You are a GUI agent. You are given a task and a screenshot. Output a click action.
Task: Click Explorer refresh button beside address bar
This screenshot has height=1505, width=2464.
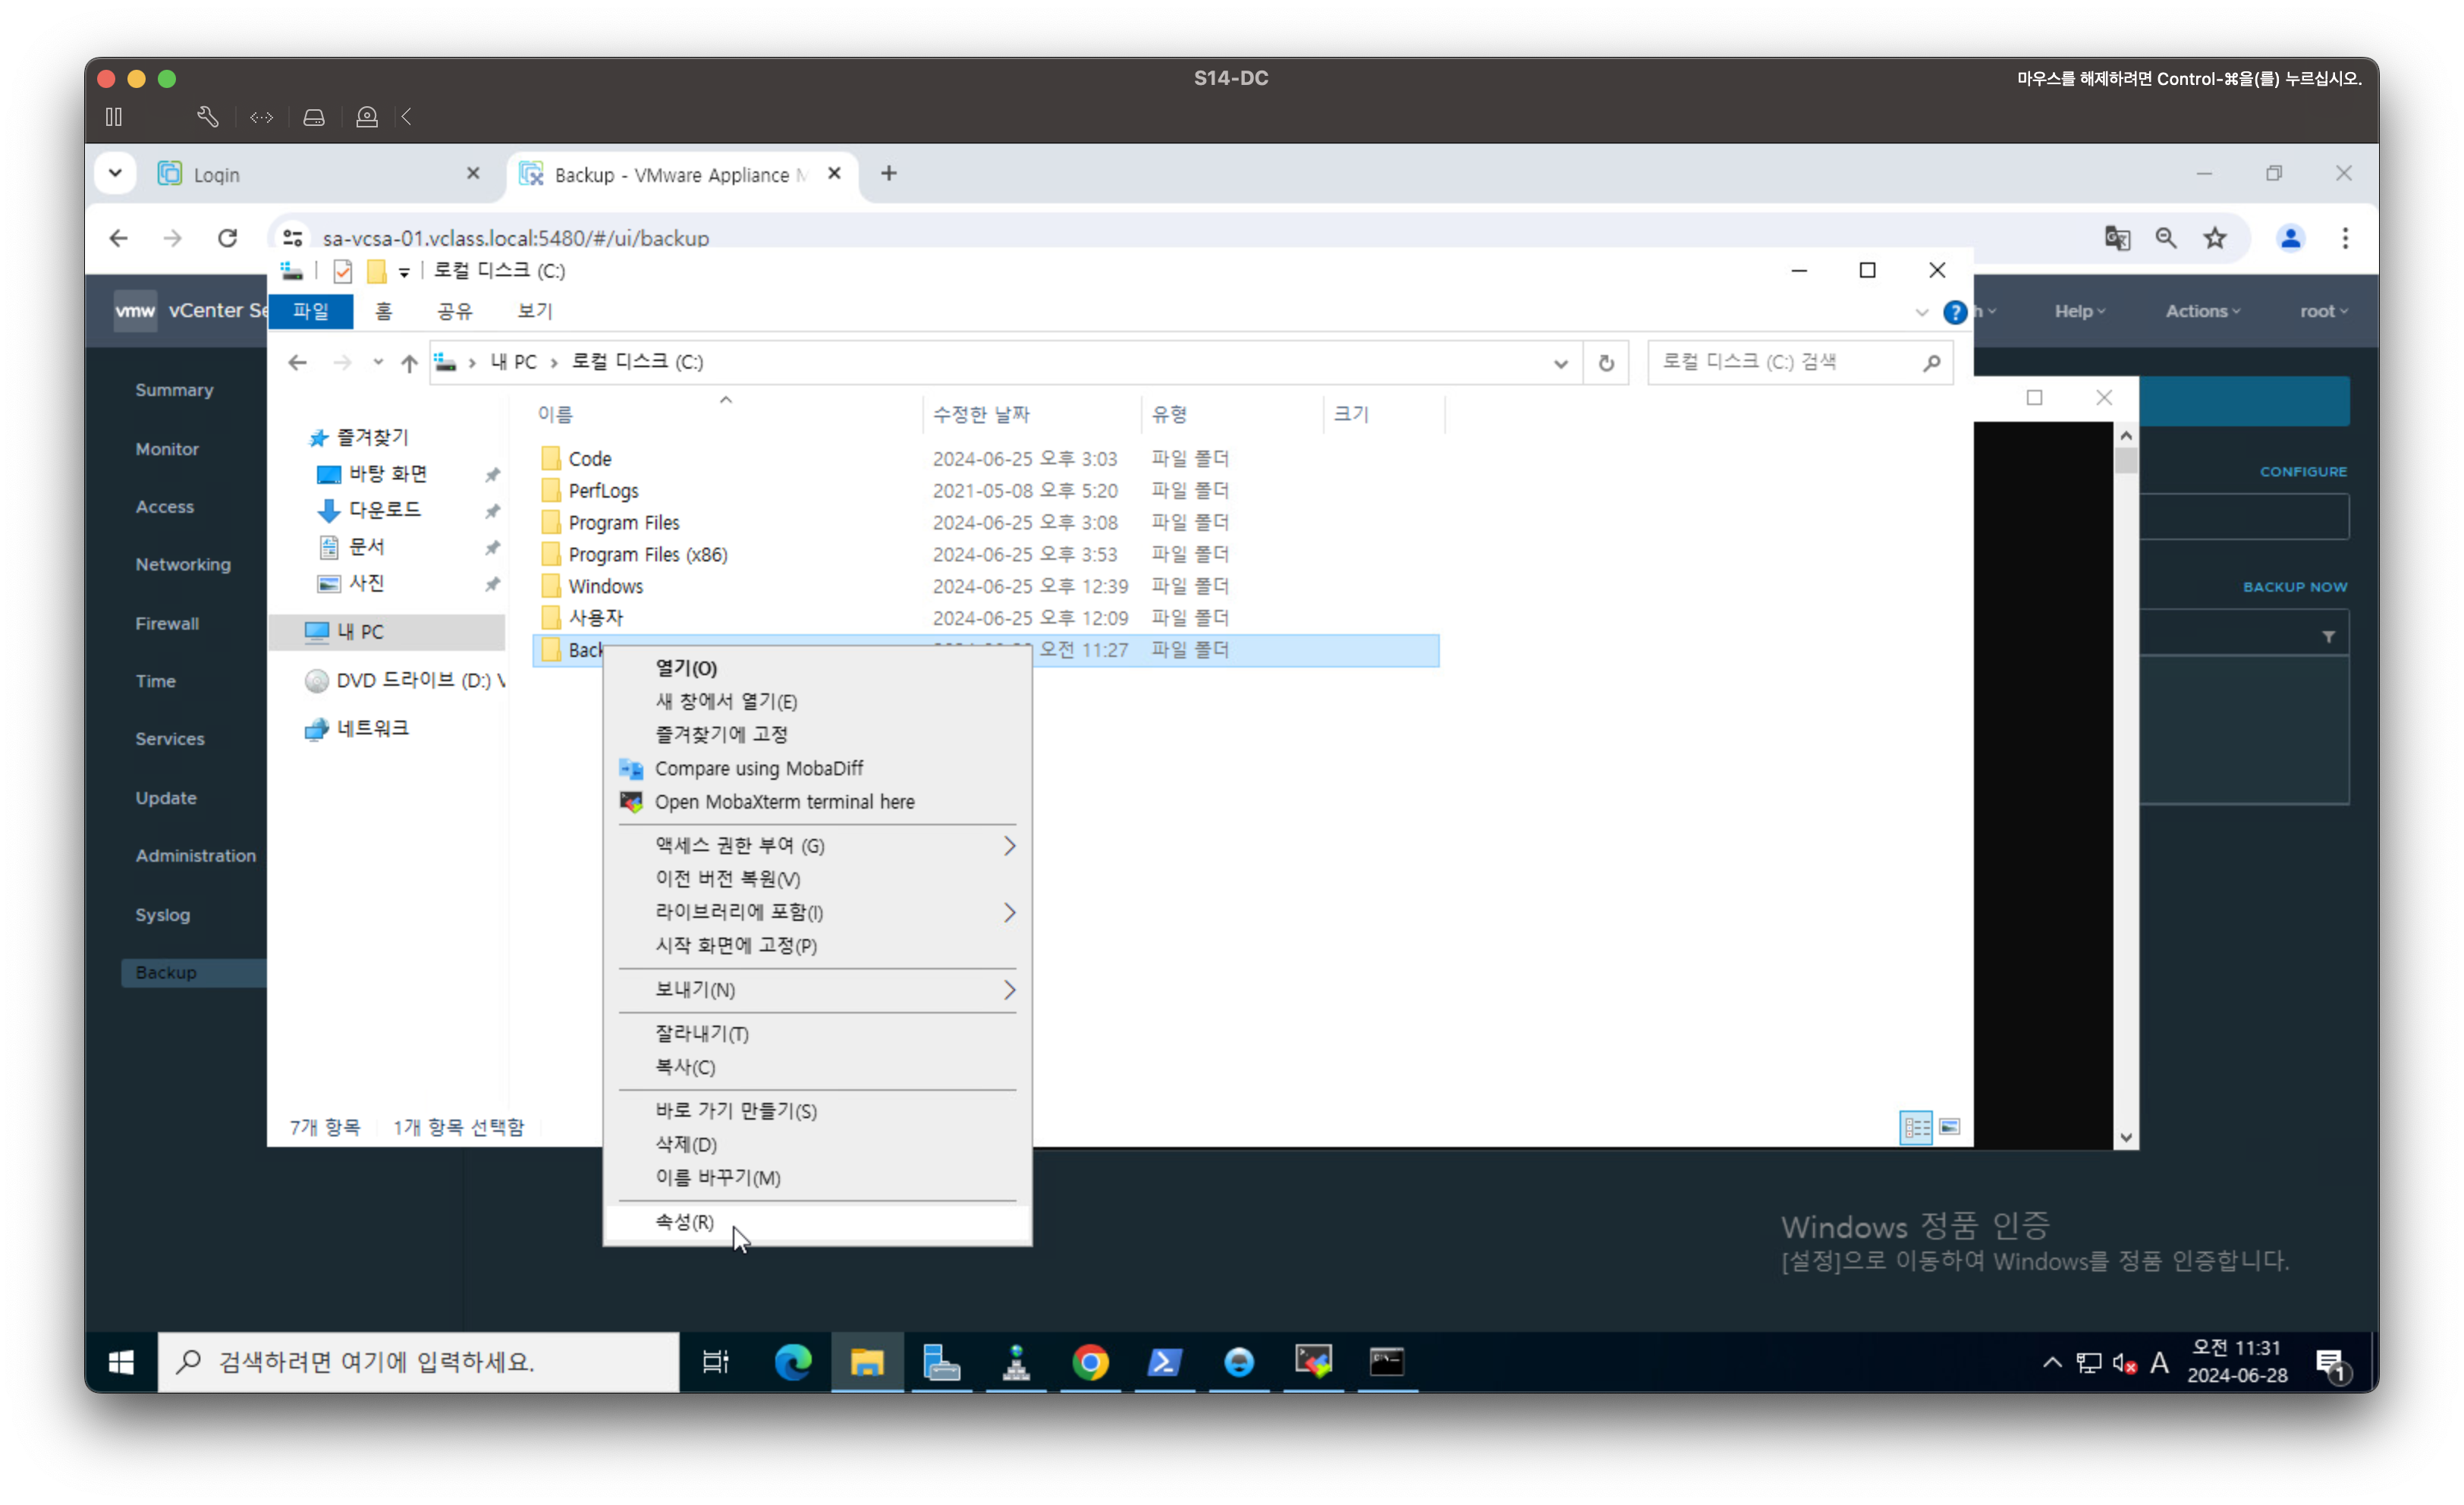tap(1606, 363)
